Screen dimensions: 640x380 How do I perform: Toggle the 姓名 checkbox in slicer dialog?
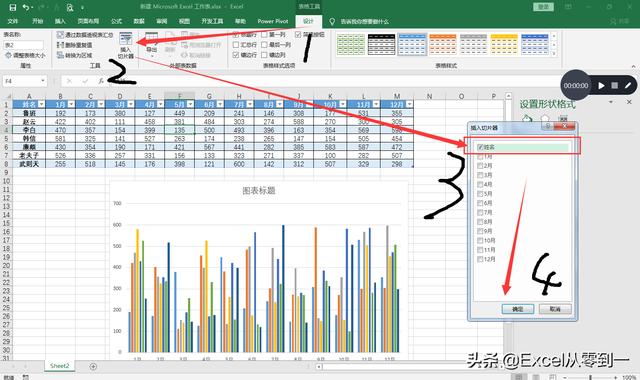(480, 147)
